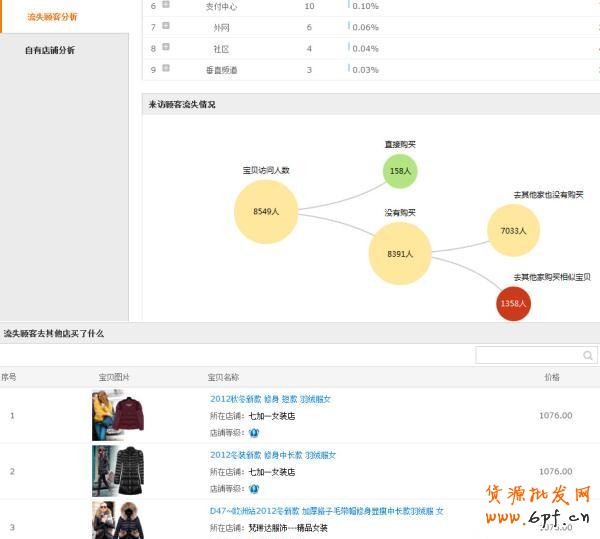Image resolution: width=600 pixels, height=539 pixels.
Task: Click third product's fur-collar coat thumbnail
Action: [x=118, y=520]
